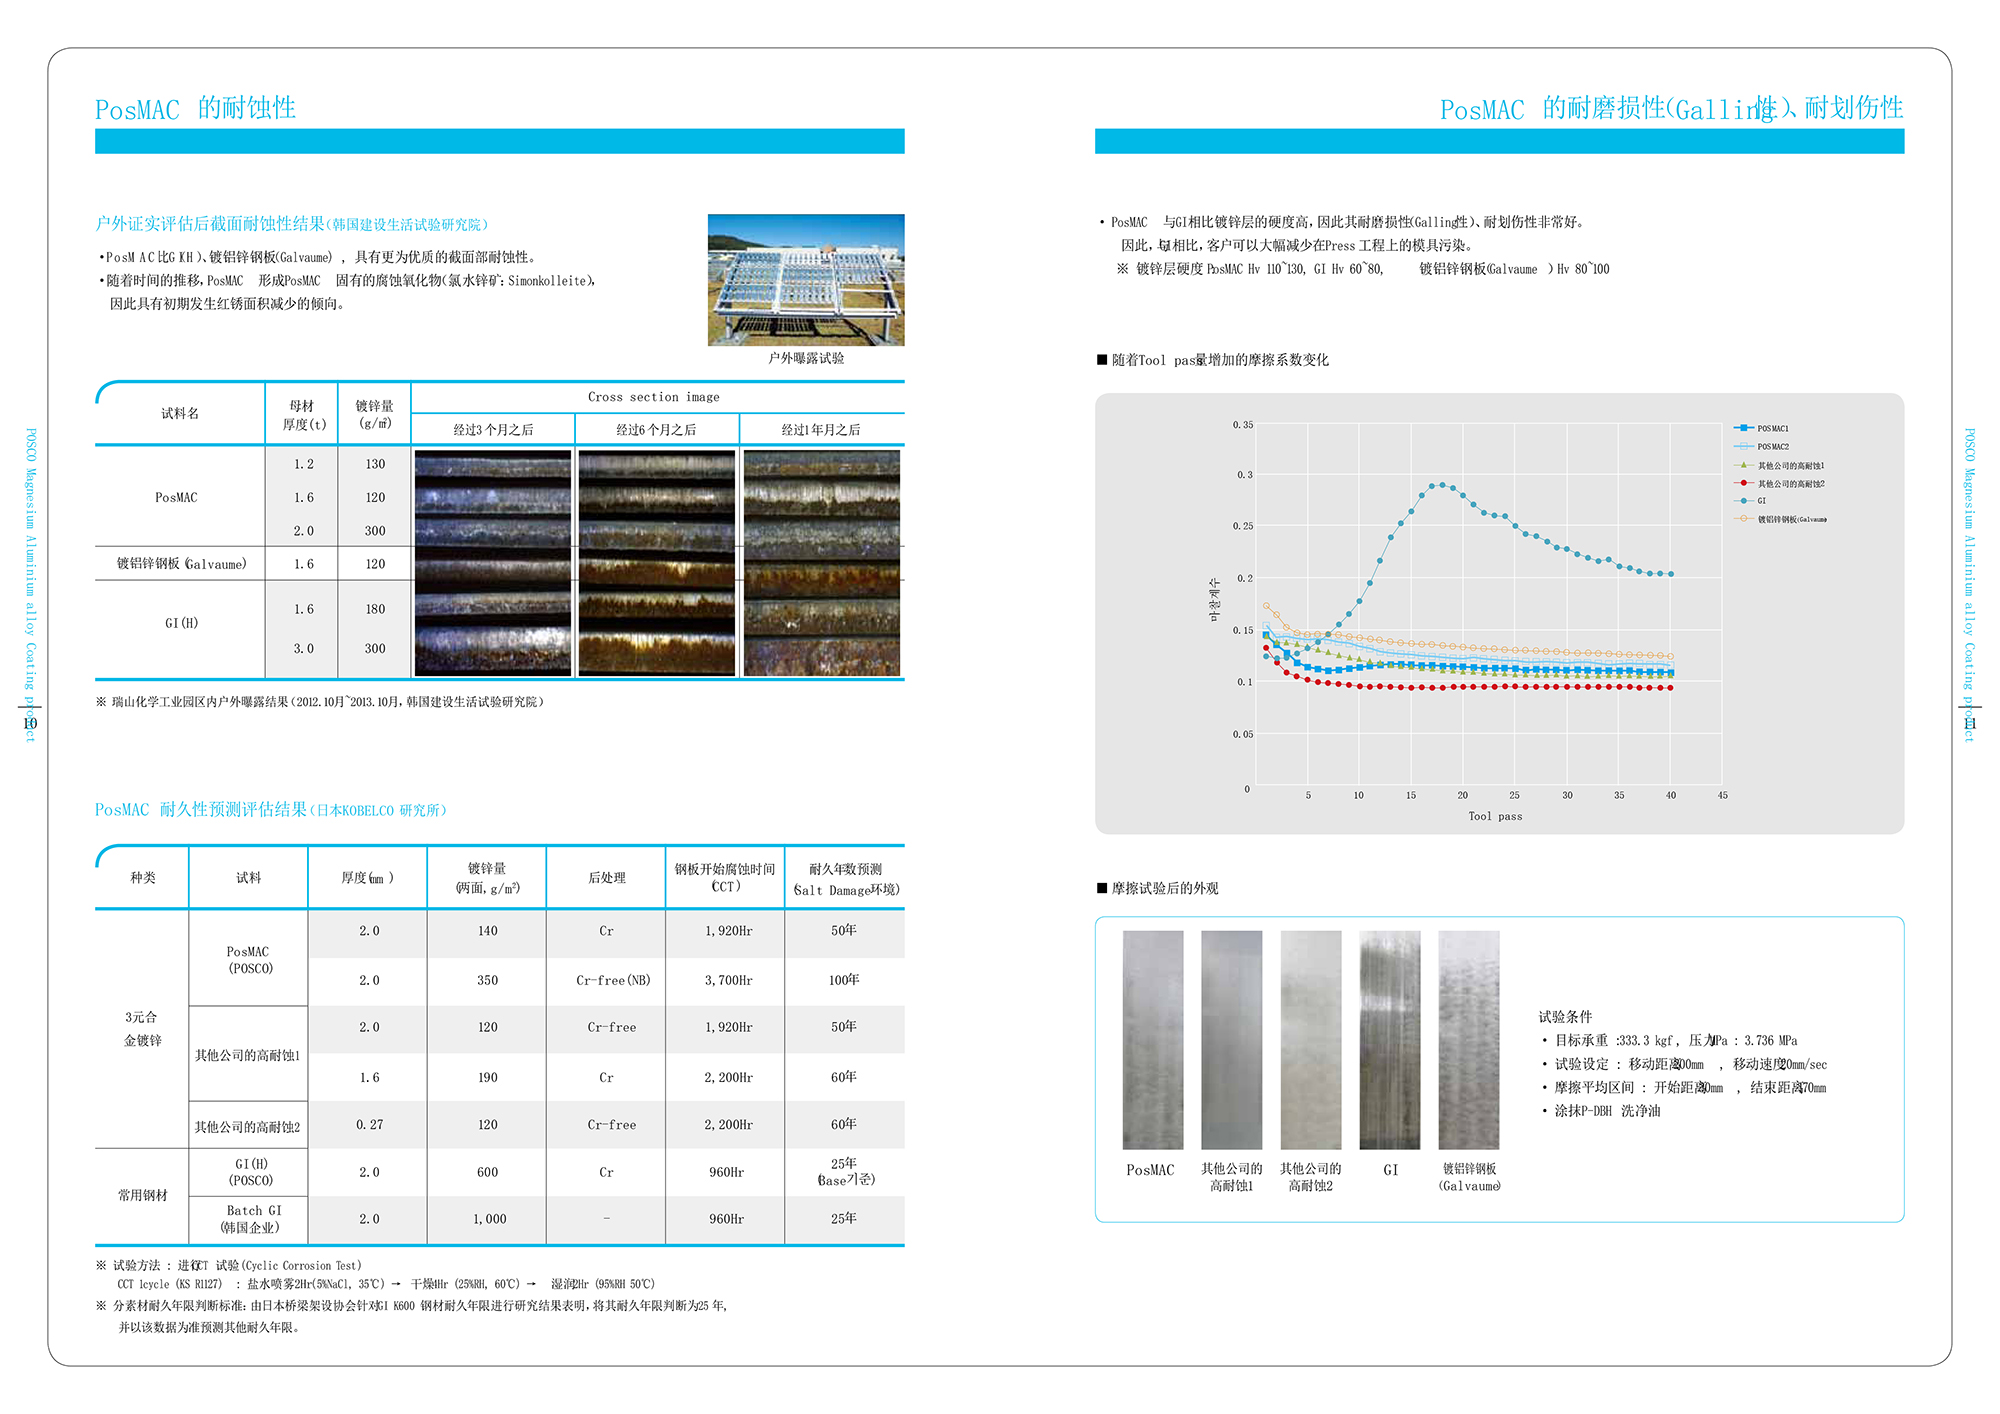Click the 涂抹P-DBH 洗净油 test condition line
This screenshot has width=2000, height=1414.
click(1600, 1111)
